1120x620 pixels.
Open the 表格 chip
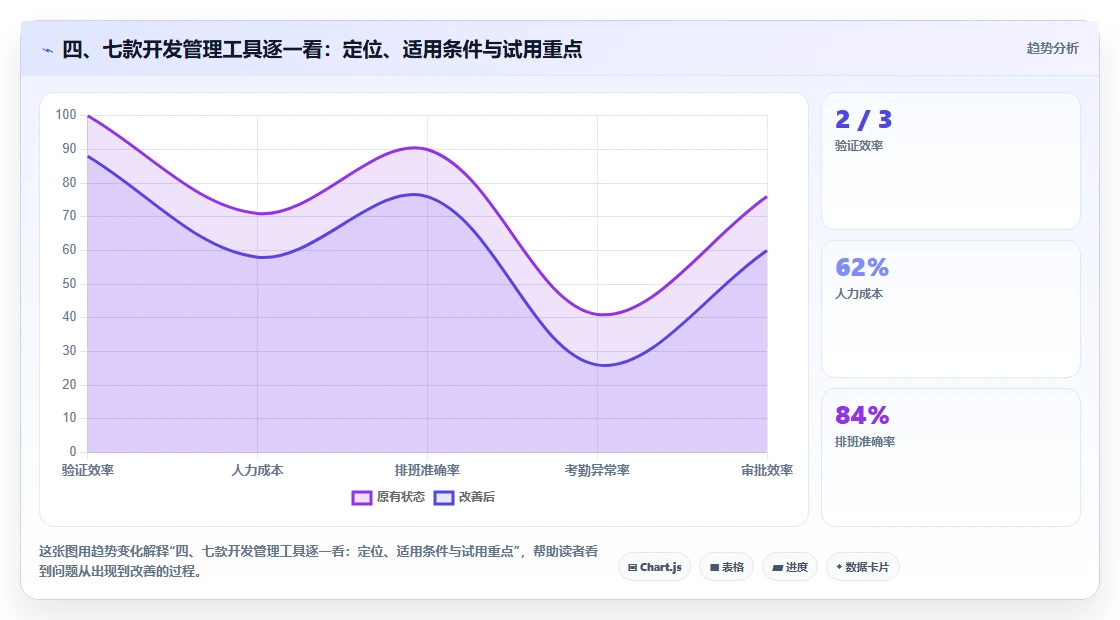point(726,567)
